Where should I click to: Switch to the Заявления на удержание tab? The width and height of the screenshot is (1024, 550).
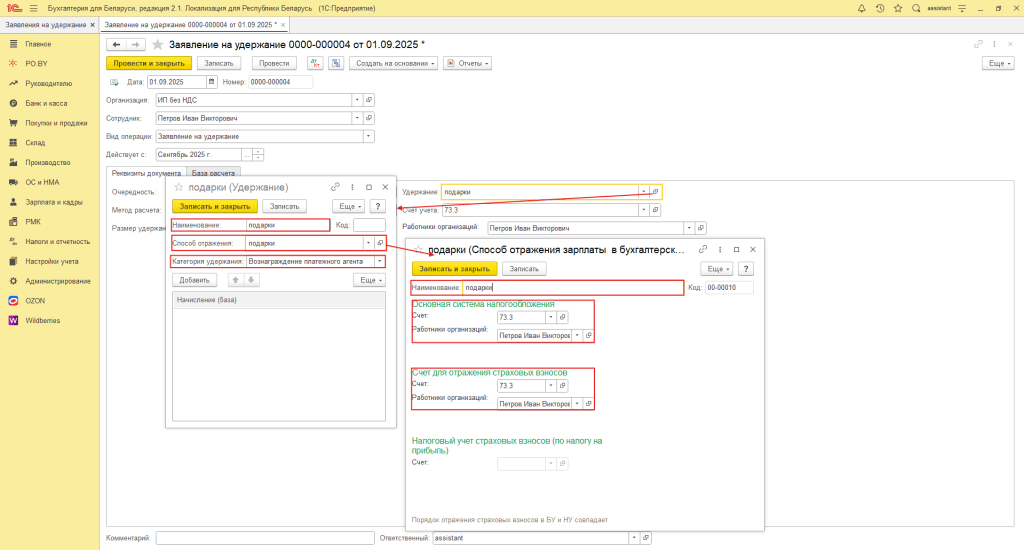click(x=45, y=24)
